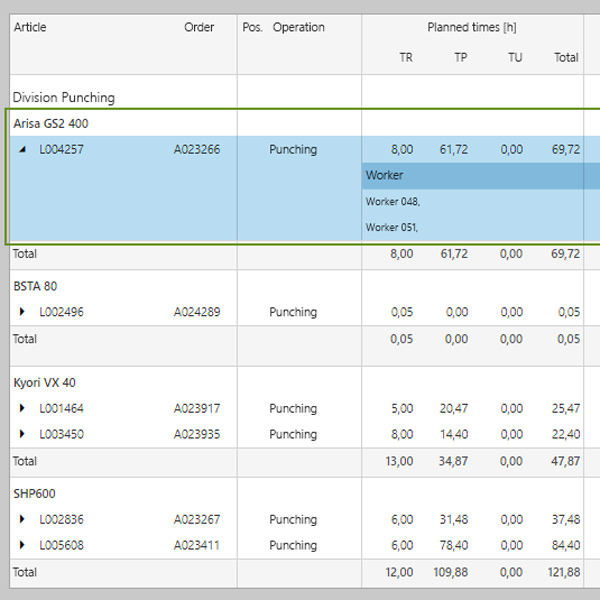This screenshot has height=600, width=600.
Task: Collapse the expanded L004257 row
Action: 23,150
